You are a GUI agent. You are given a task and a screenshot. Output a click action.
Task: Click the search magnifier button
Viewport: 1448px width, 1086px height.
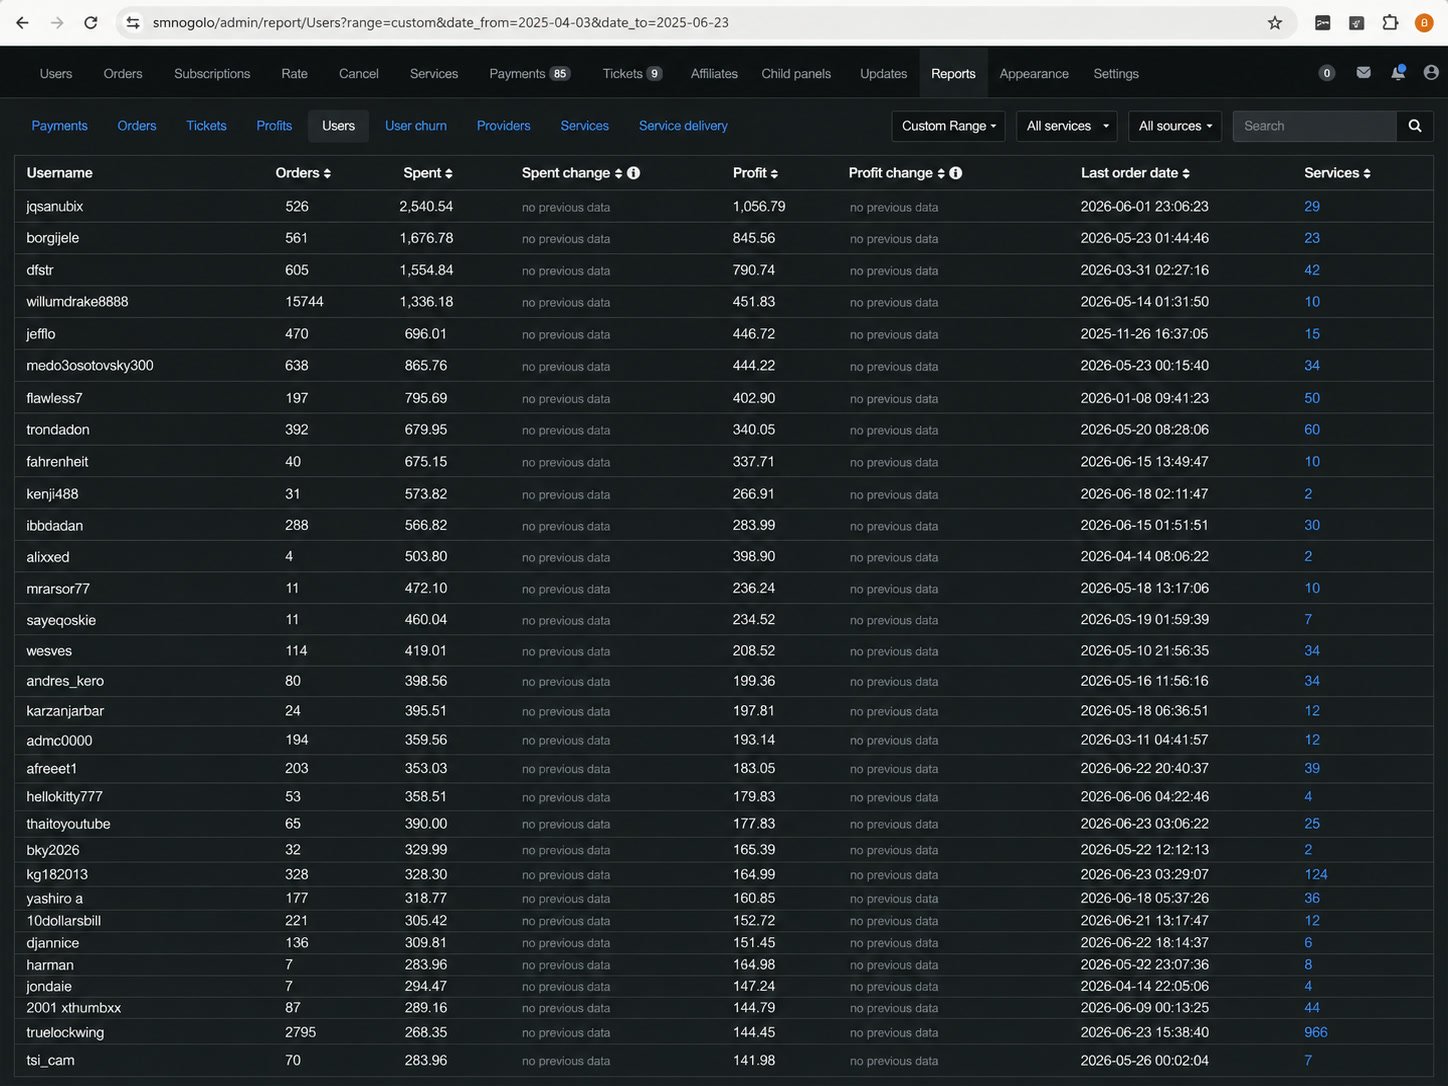[x=1415, y=126]
